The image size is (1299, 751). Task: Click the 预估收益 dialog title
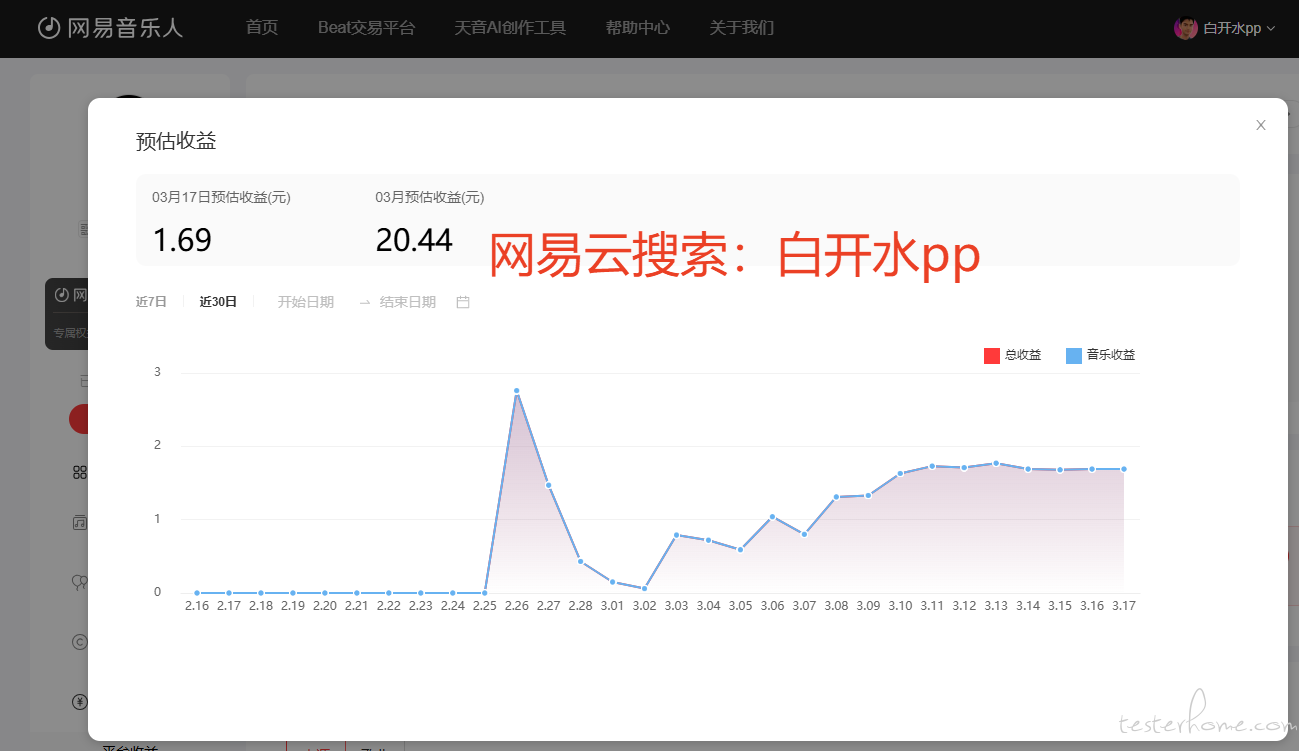coord(176,141)
